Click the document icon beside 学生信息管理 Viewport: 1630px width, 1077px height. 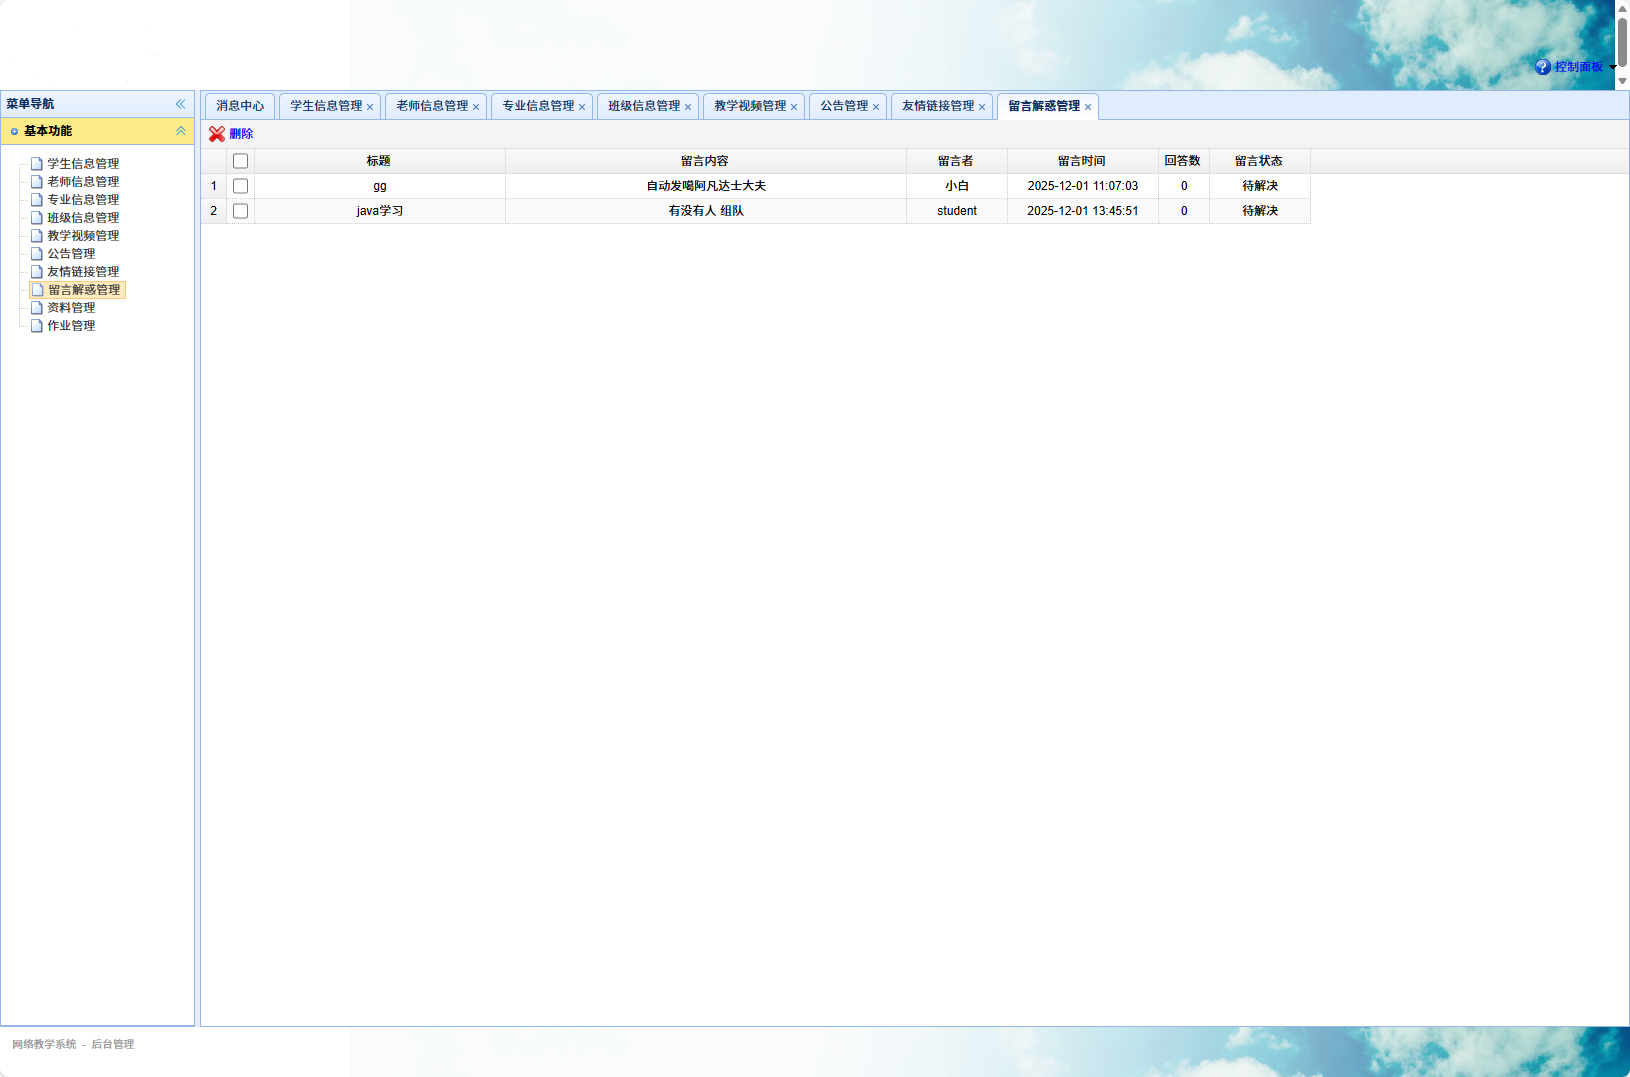37,164
